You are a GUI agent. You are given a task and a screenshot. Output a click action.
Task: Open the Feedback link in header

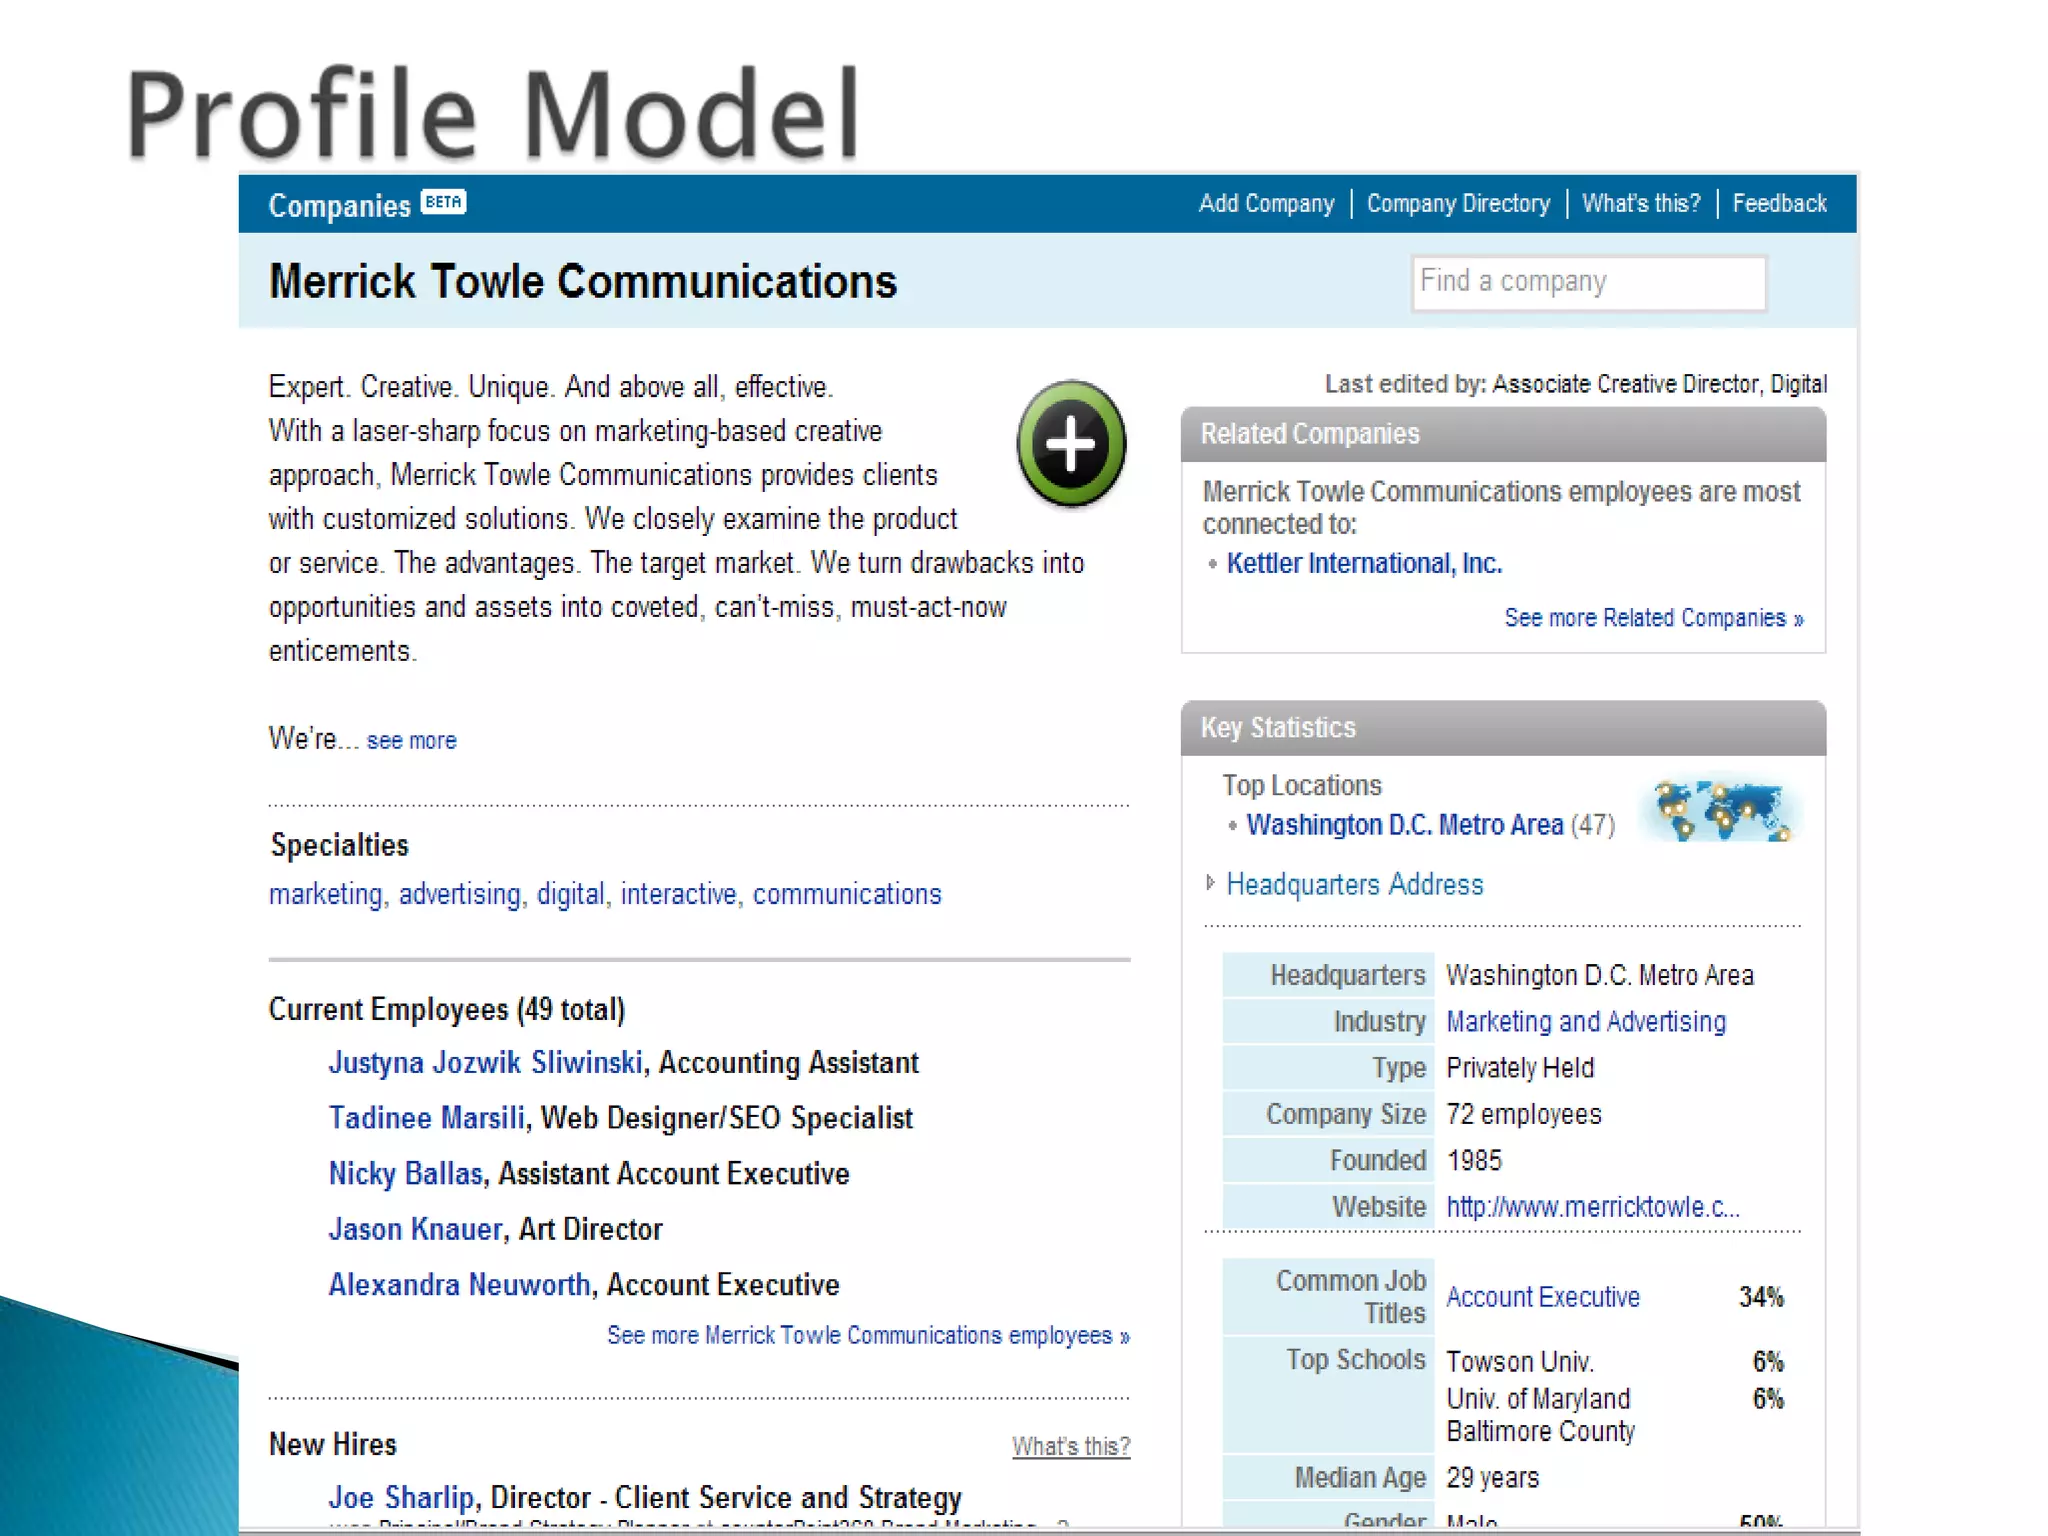[x=1779, y=204]
